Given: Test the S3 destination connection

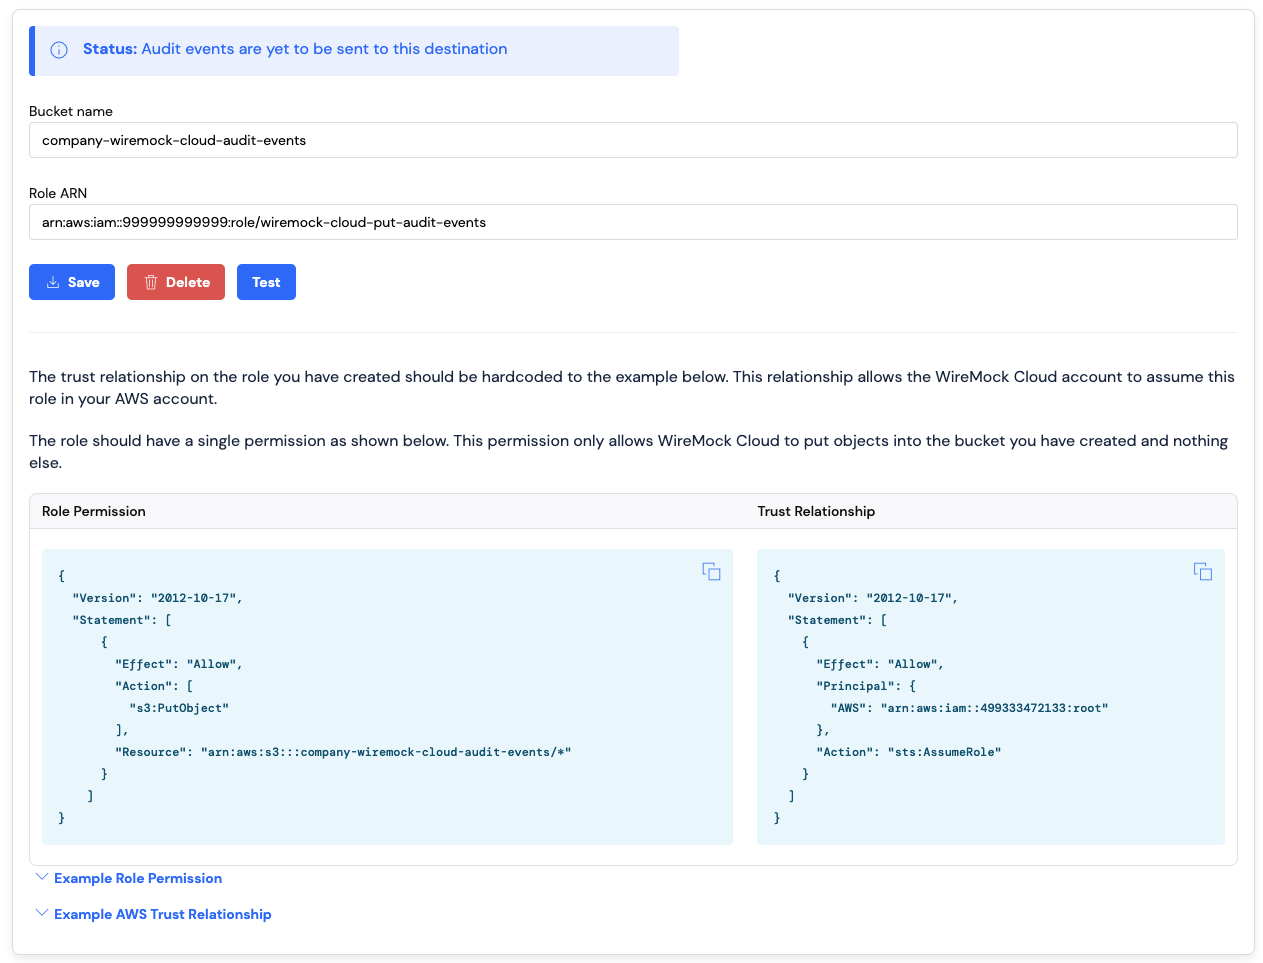Looking at the screenshot, I should click(266, 282).
